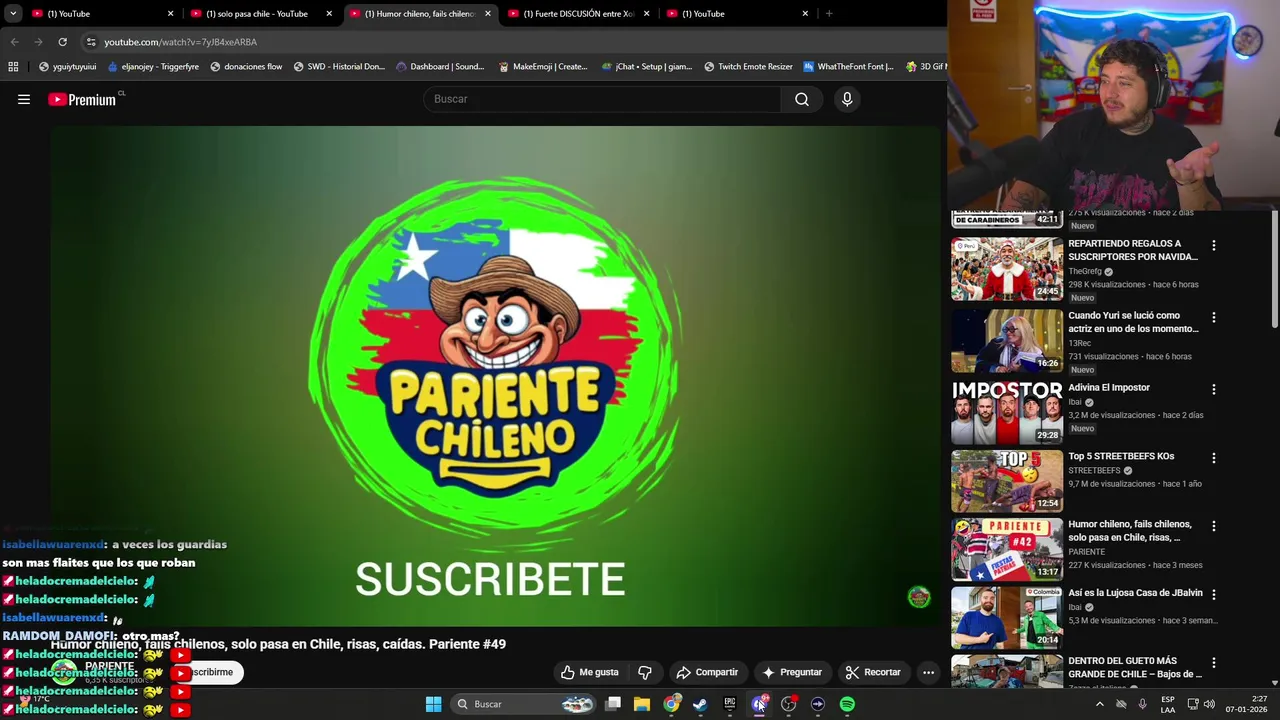Open Google Chrome from taskbar
This screenshot has height=720, width=1280.
click(671, 704)
